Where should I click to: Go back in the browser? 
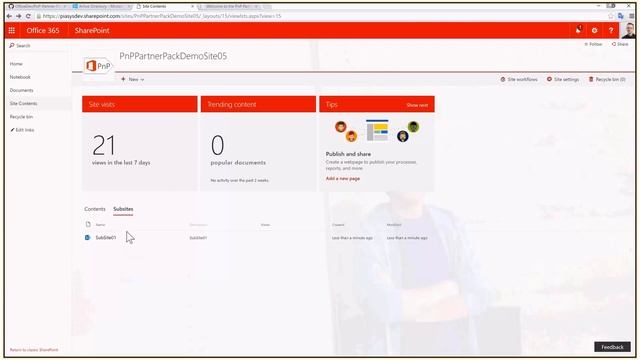tap(9, 16)
